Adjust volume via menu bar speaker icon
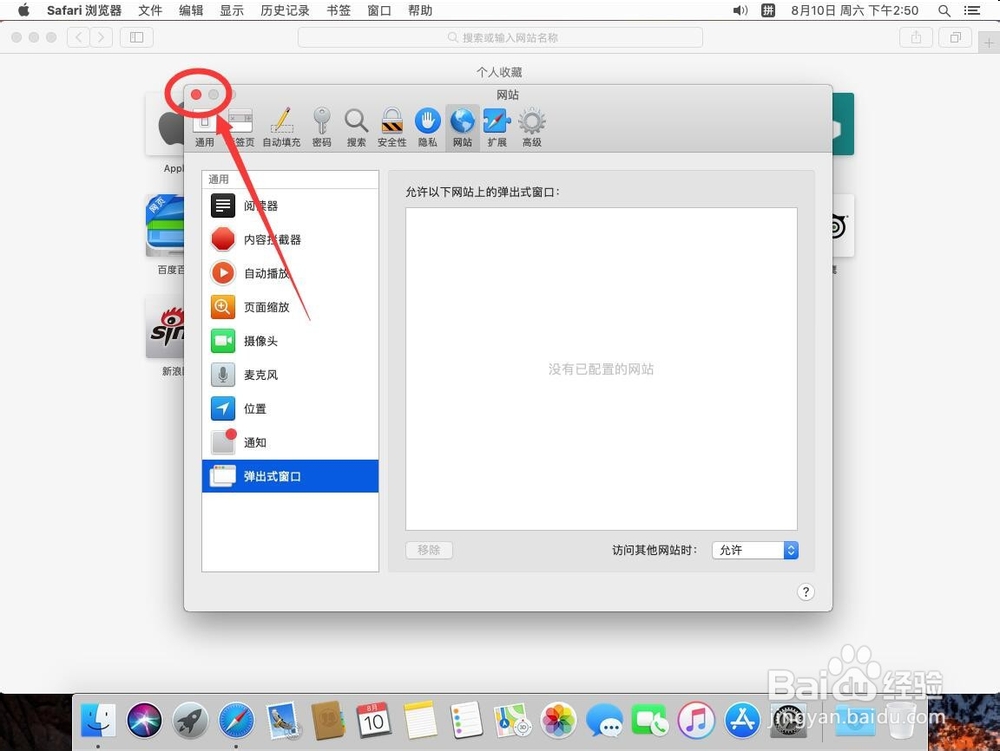Image resolution: width=1000 pixels, height=751 pixels. (740, 11)
